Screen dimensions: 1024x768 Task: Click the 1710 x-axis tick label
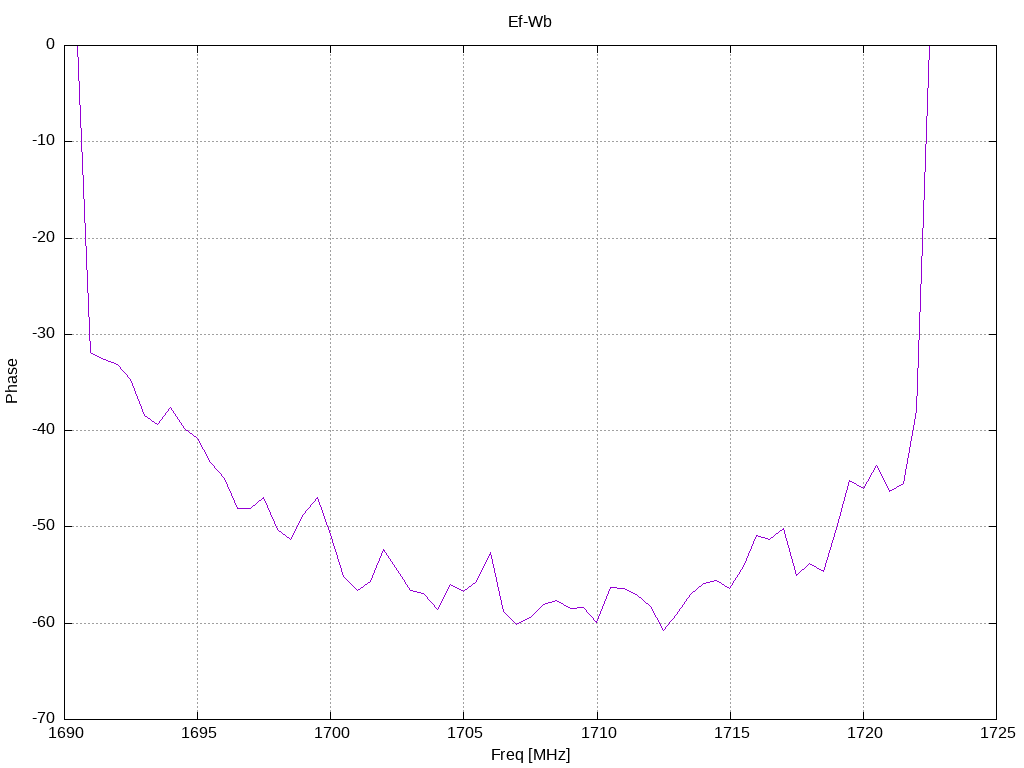[598, 733]
